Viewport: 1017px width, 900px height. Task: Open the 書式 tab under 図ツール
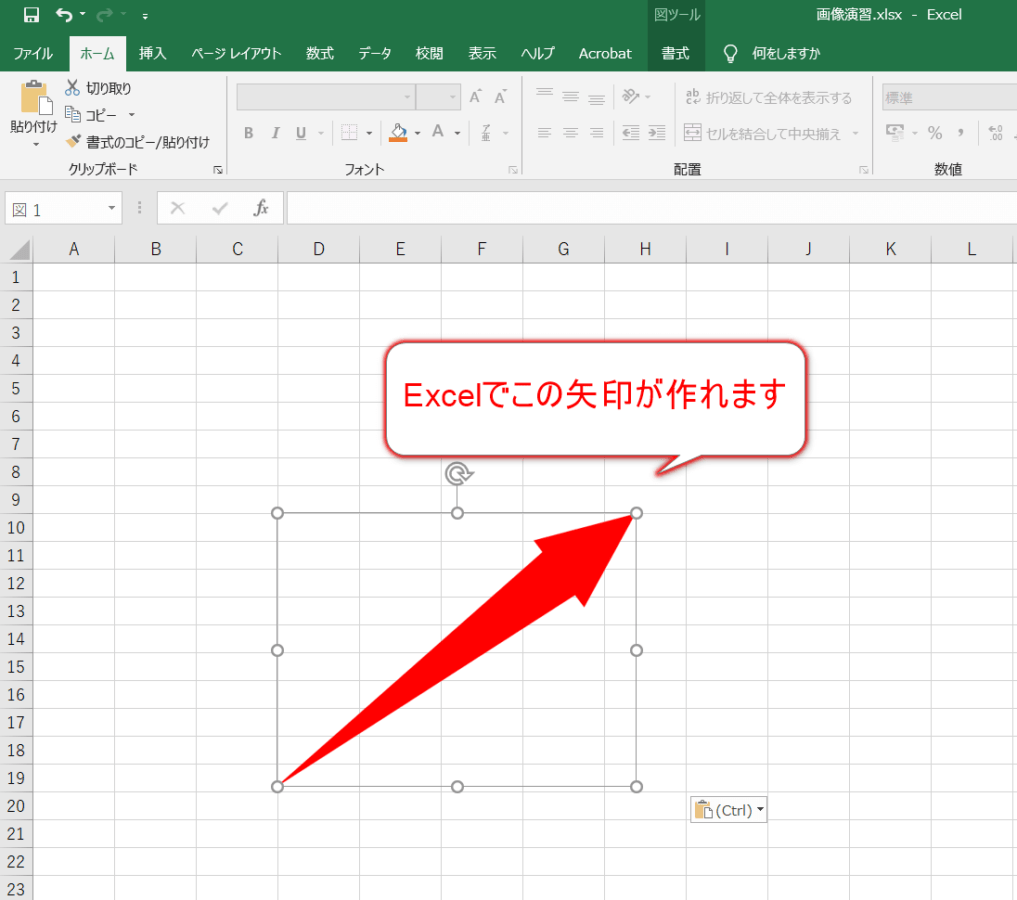tap(675, 53)
